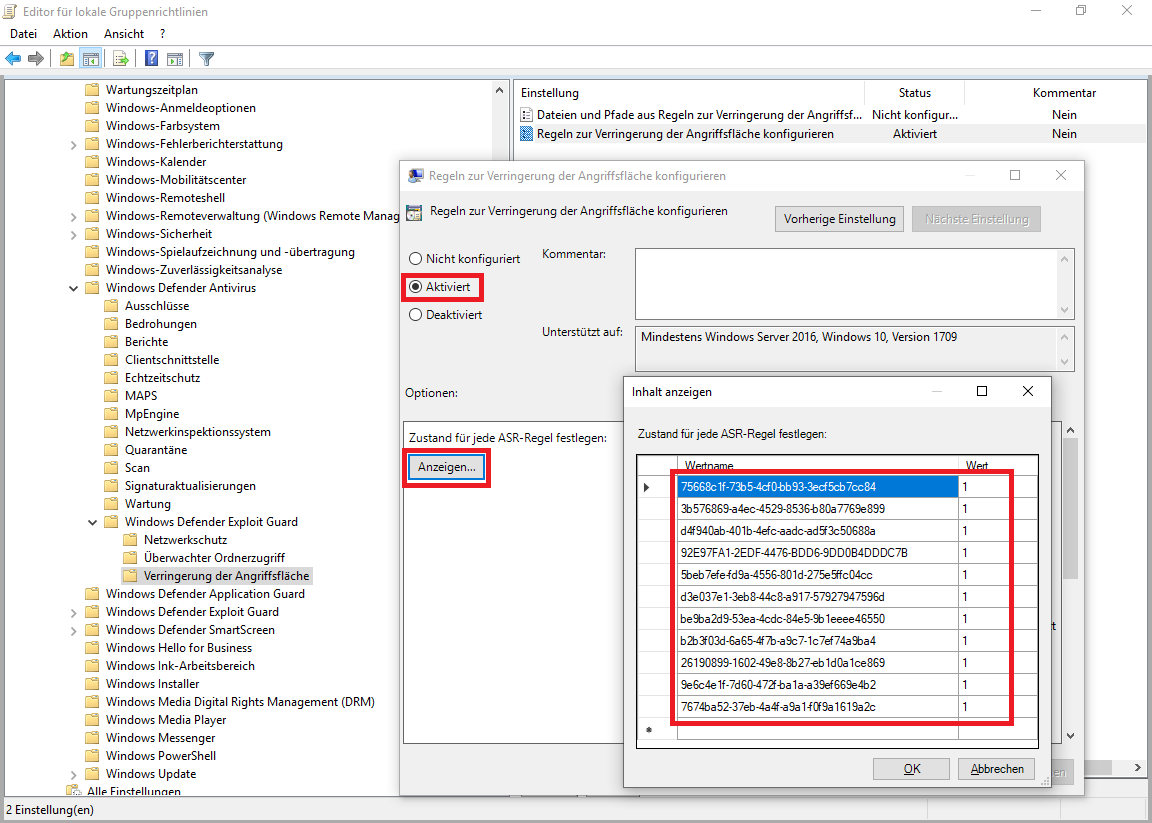
Task: Toggle the action pane toolbar icon
Action: coord(175,59)
